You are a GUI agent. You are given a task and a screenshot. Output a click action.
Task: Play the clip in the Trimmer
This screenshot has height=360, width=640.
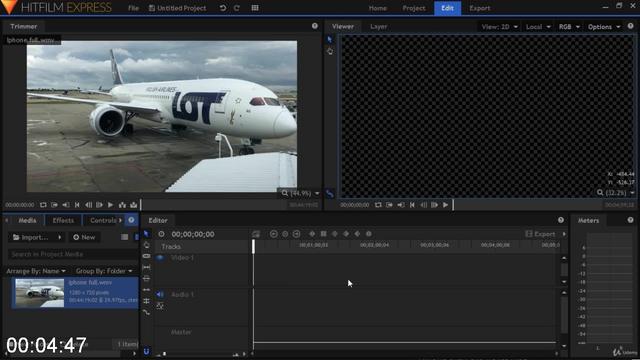point(110,205)
